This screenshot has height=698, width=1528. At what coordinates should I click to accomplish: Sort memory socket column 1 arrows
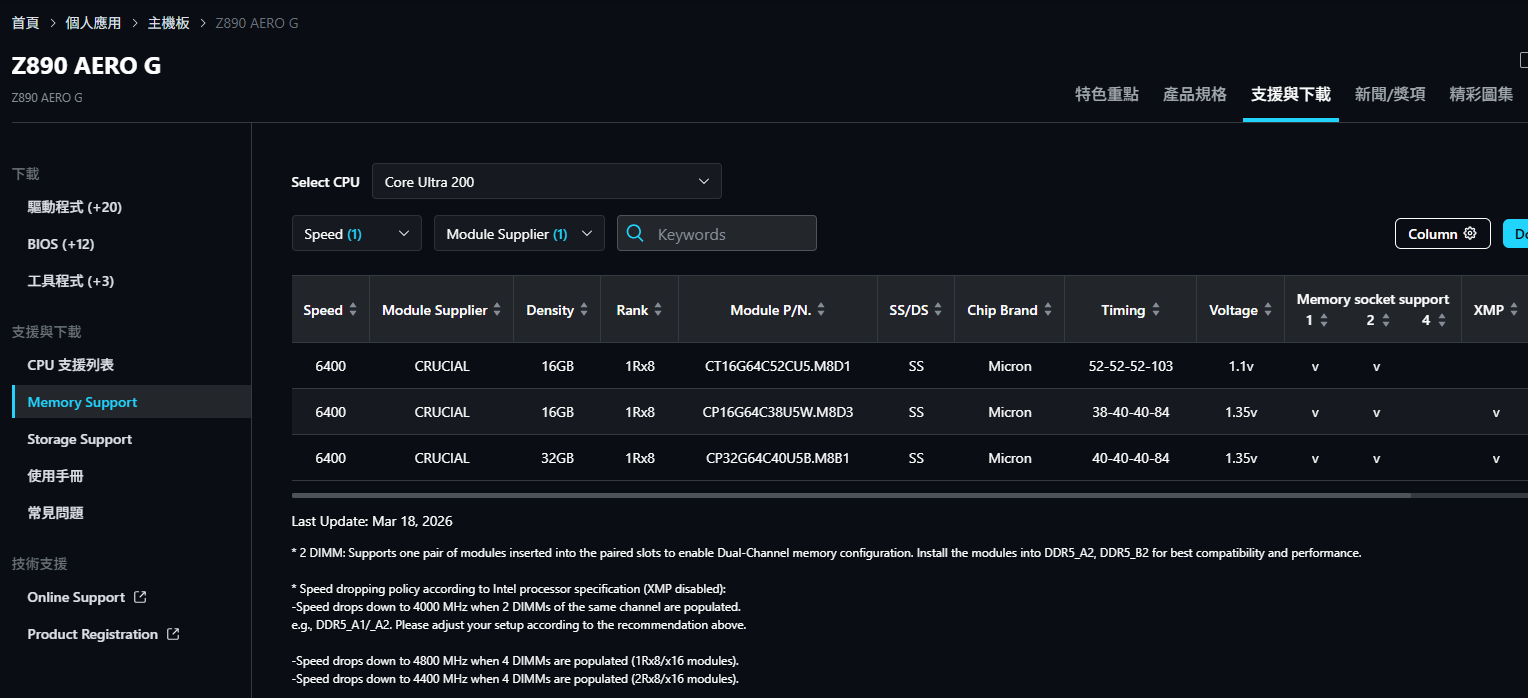point(1324,320)
